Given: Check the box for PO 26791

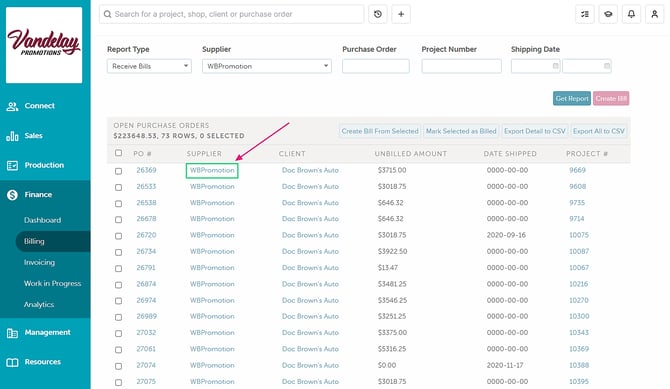Looking at the screenshot, I should (x=118, y=268).
